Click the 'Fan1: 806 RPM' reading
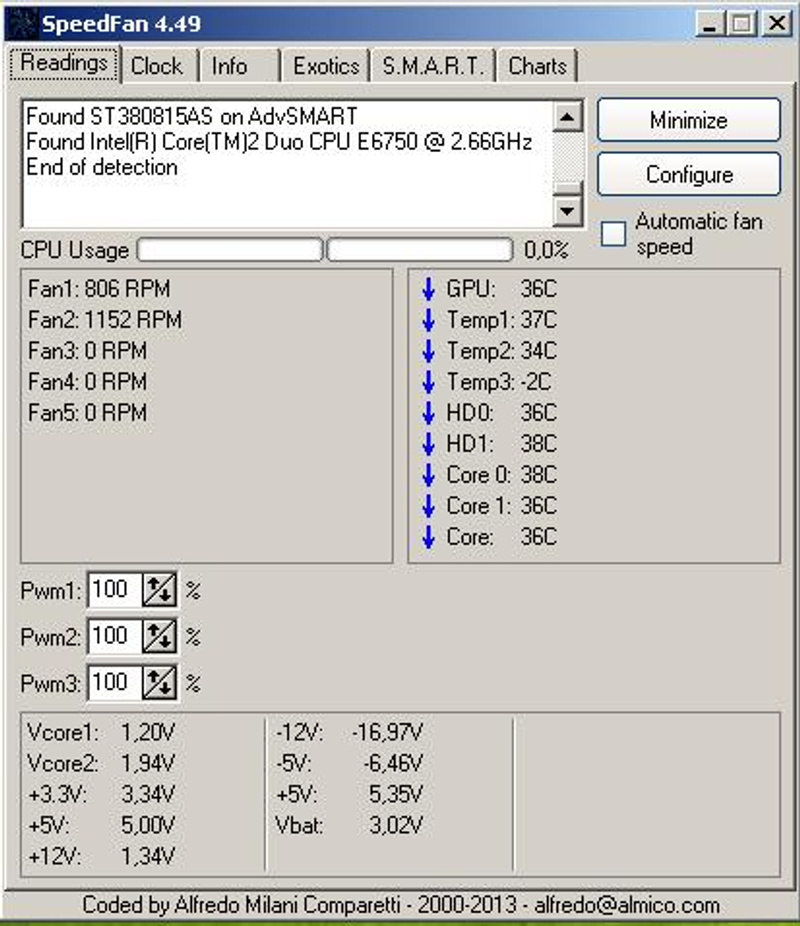 [x=99, y=289]
